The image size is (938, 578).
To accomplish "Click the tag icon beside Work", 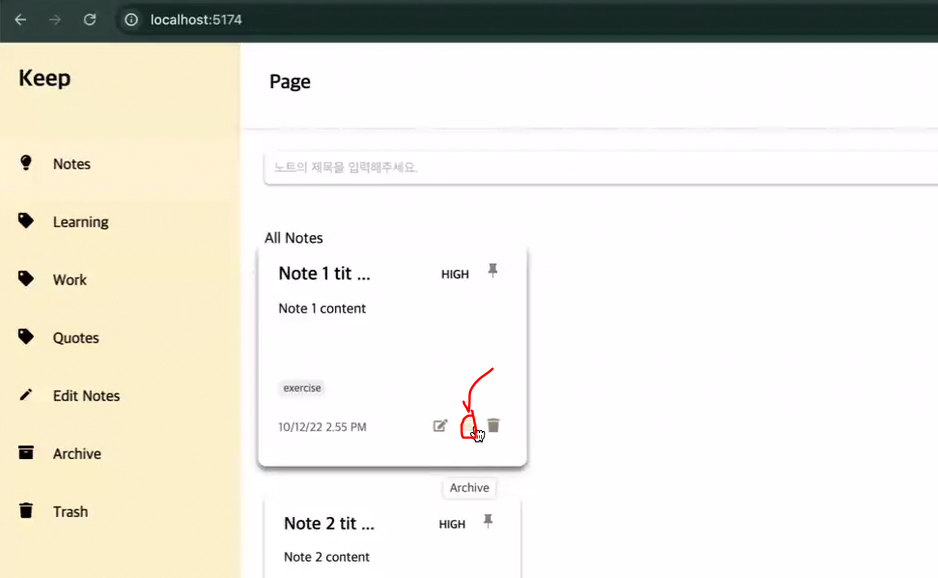I will coord(26,279).
